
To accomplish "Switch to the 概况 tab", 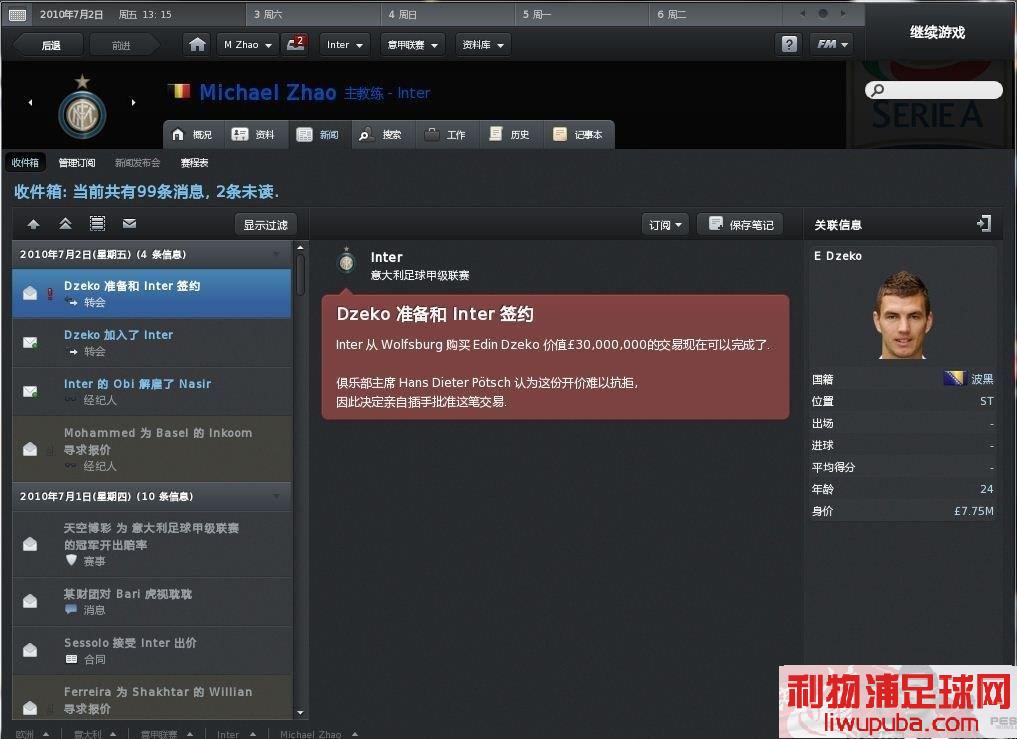I will click(193, 134).
